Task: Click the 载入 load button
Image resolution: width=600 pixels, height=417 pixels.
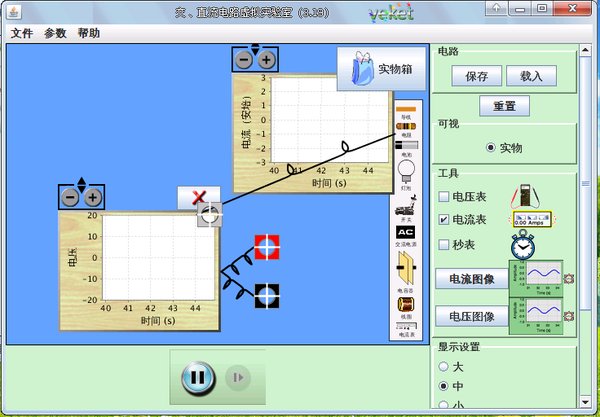Action: point(531,76)
